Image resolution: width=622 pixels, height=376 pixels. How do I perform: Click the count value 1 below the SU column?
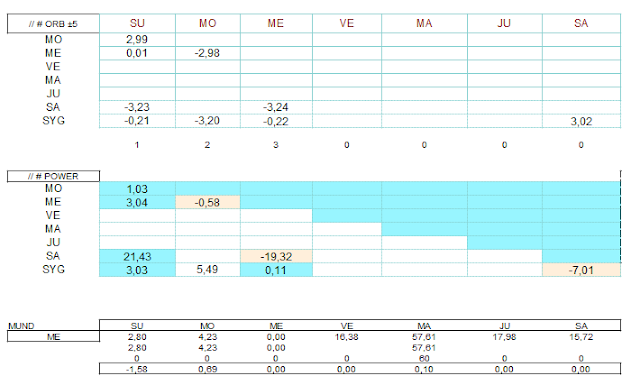(137, 145)
